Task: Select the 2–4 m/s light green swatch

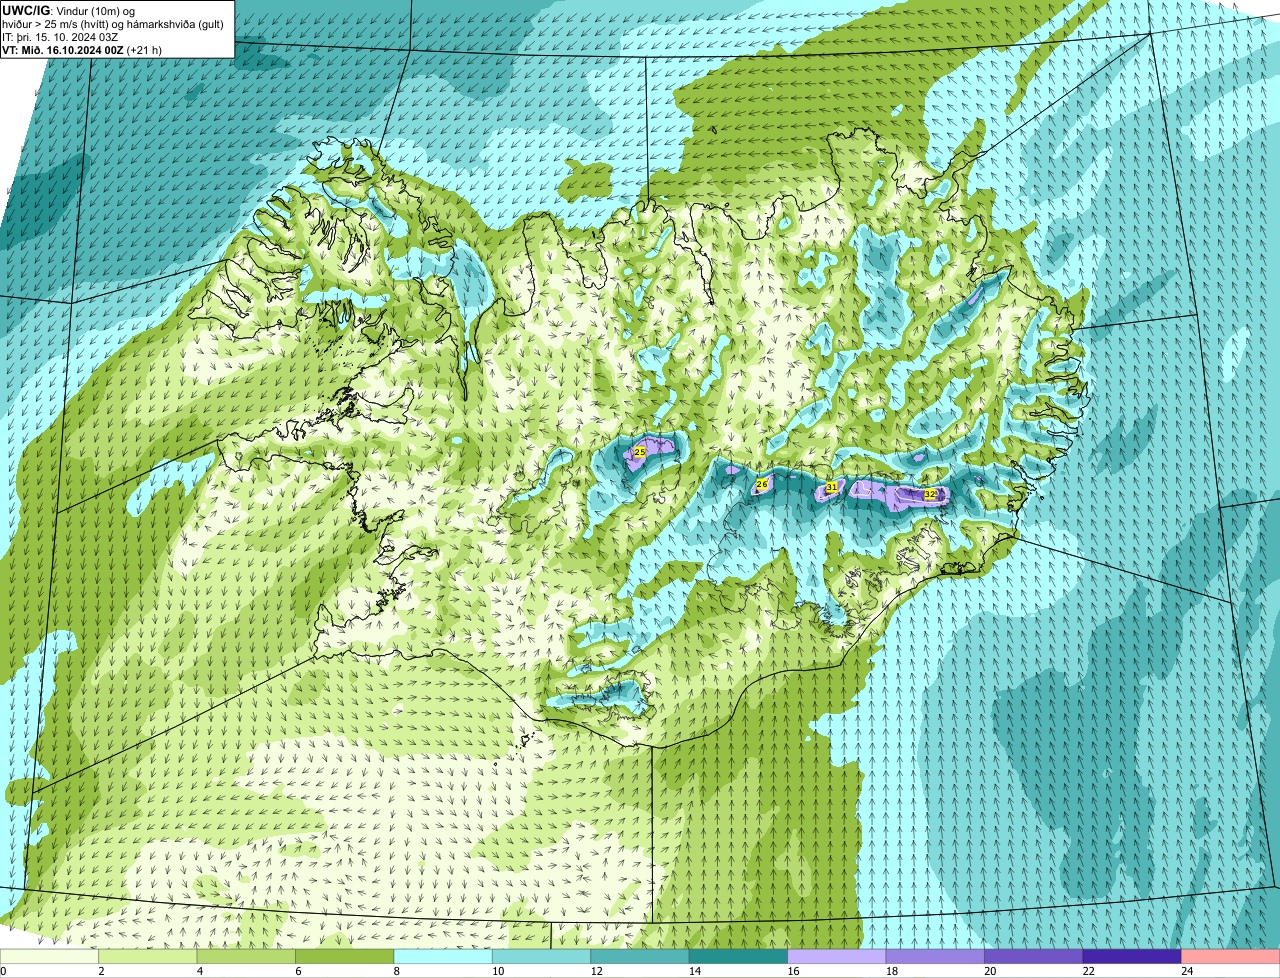Action: (x=148, y=956)
